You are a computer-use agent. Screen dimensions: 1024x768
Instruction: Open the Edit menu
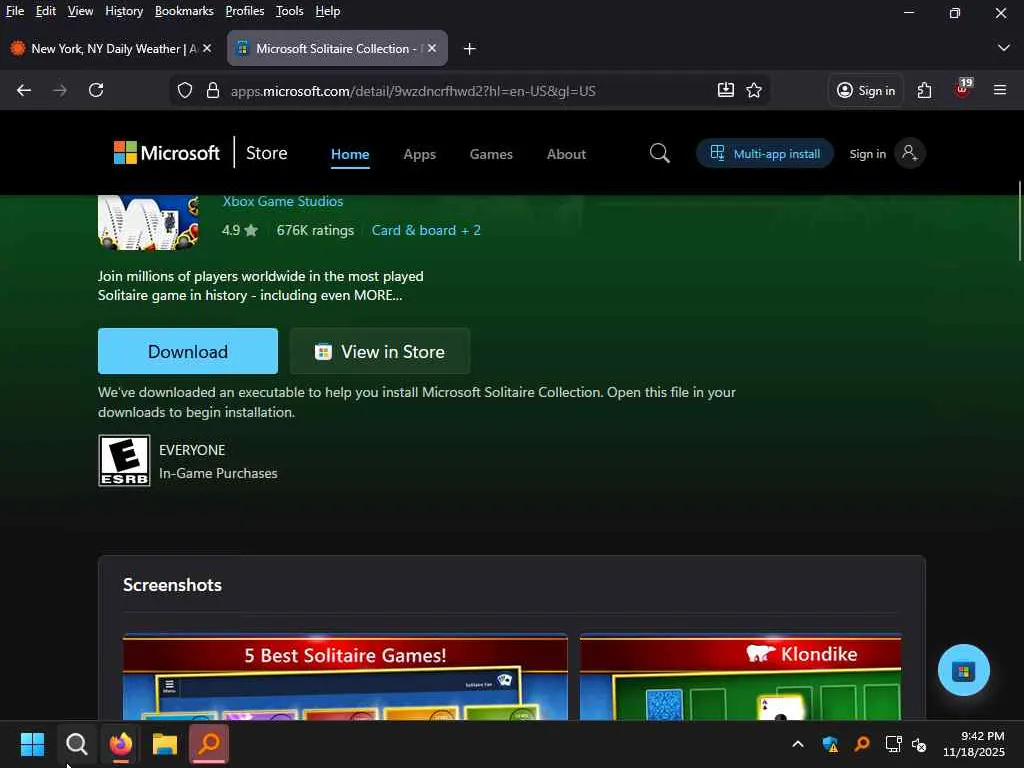click(46, 11)
